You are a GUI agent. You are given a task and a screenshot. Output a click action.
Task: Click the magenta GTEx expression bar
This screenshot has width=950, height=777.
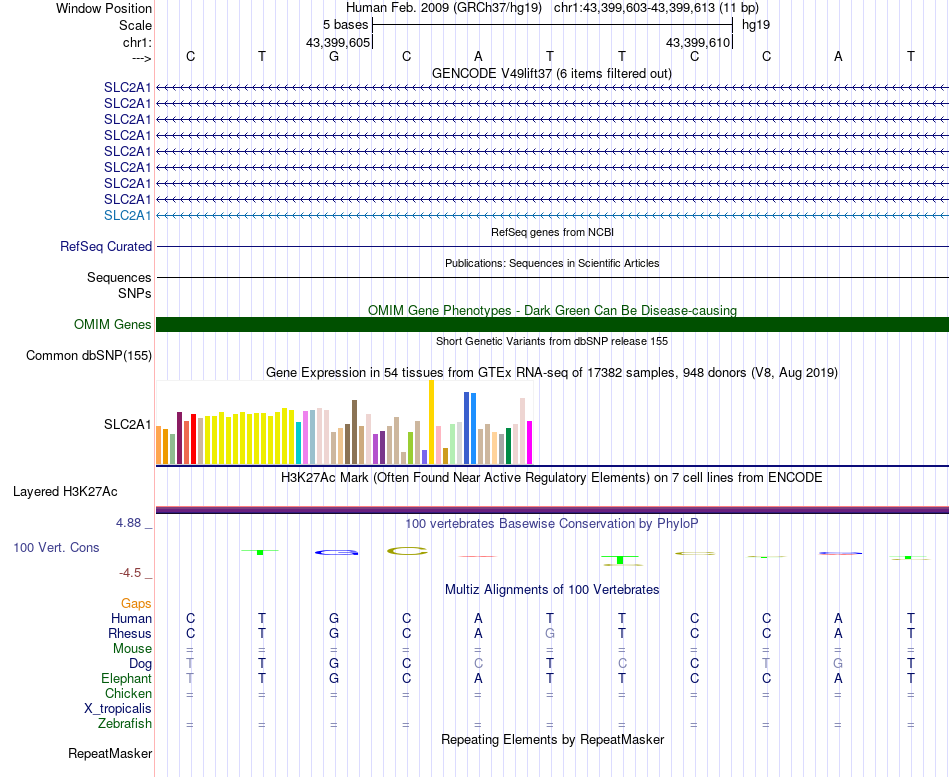pos(529,442)
